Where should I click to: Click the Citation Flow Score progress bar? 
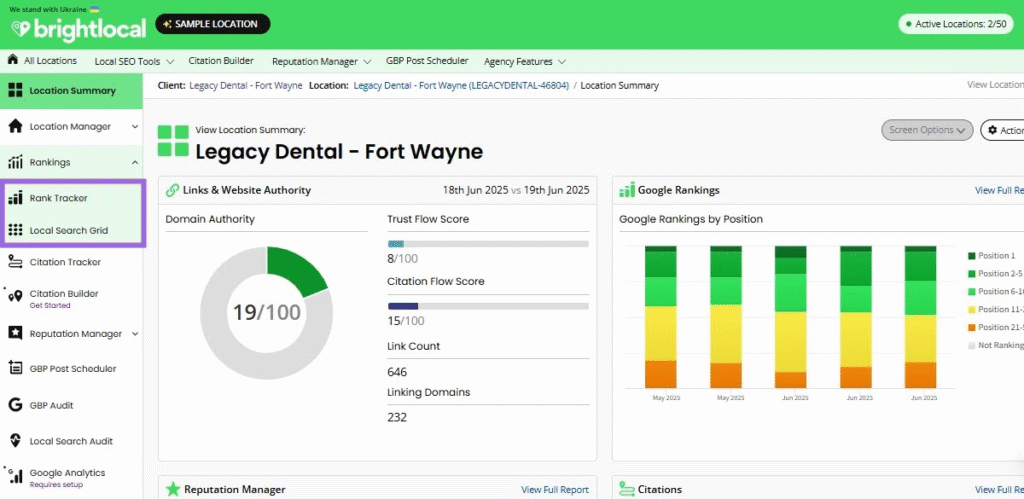point(488,306)
